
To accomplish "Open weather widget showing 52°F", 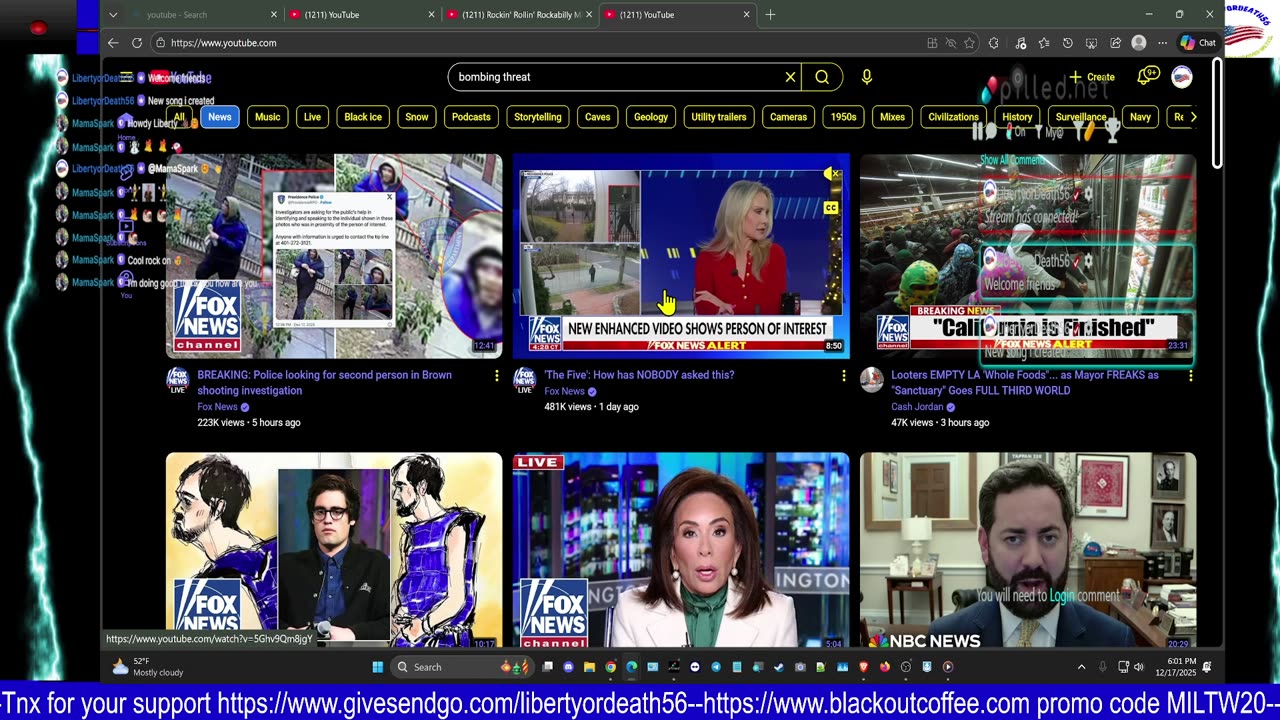I will point(148,667).
